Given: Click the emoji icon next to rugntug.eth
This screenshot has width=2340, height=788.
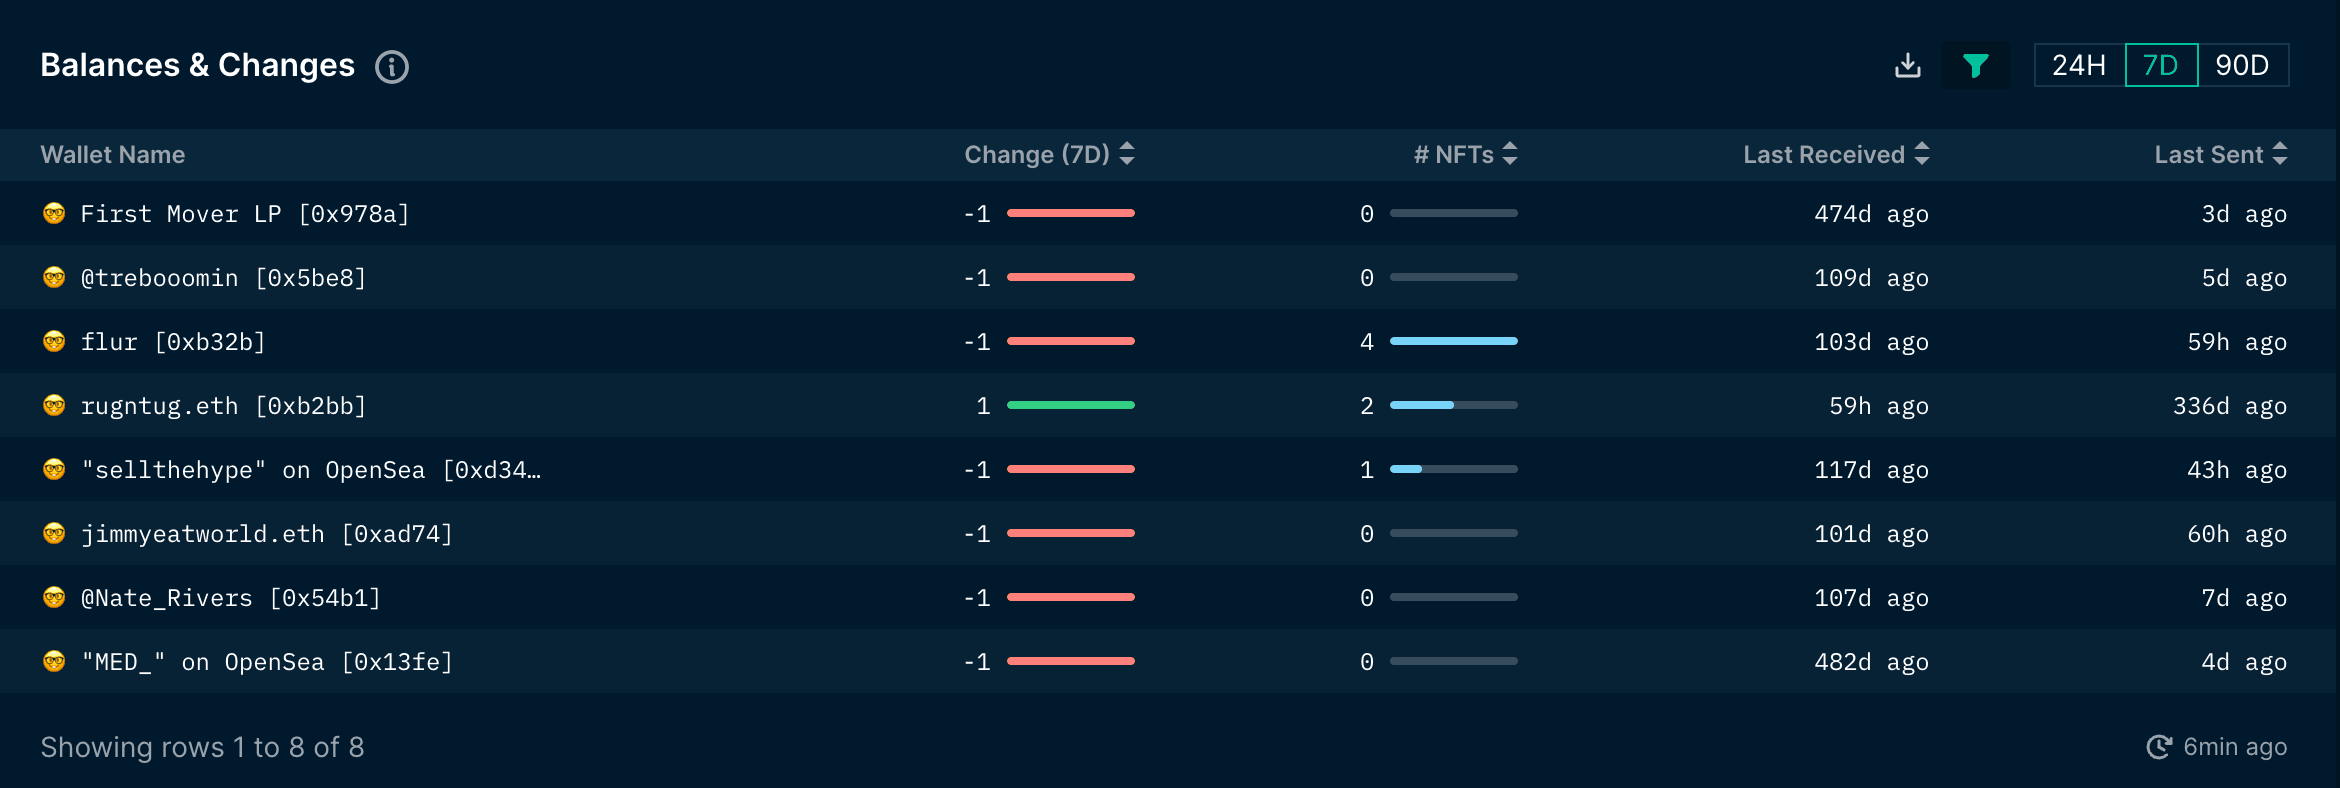Looking at the screenshot, I should click(55, 405).
